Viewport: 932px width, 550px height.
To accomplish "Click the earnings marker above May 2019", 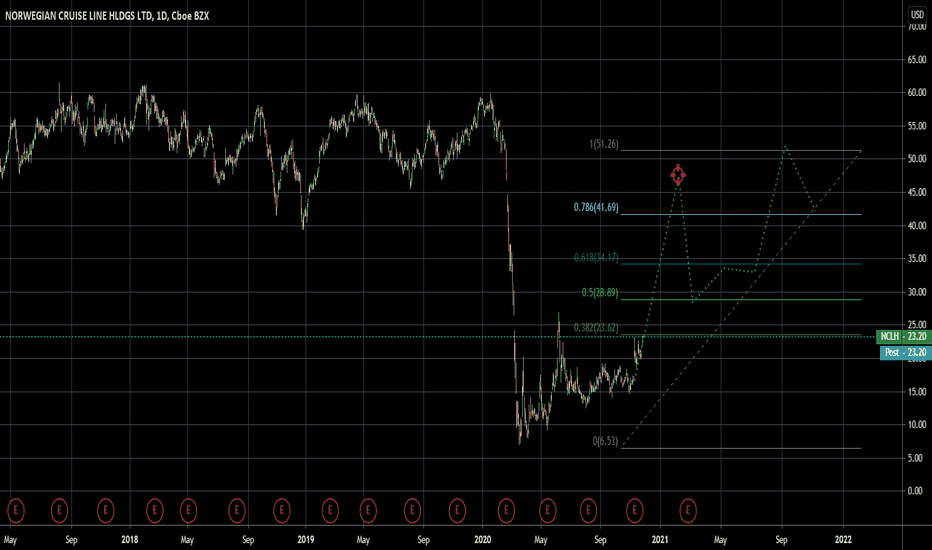I will (368, 510).
